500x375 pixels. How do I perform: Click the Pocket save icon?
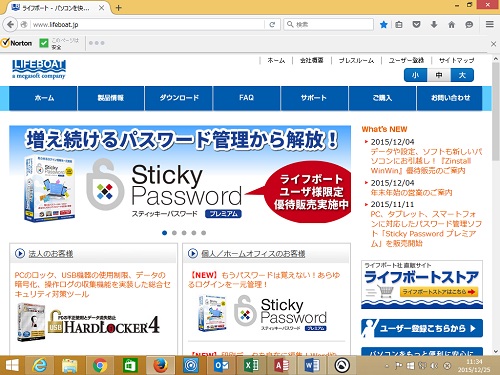click(x=416, y=24)
